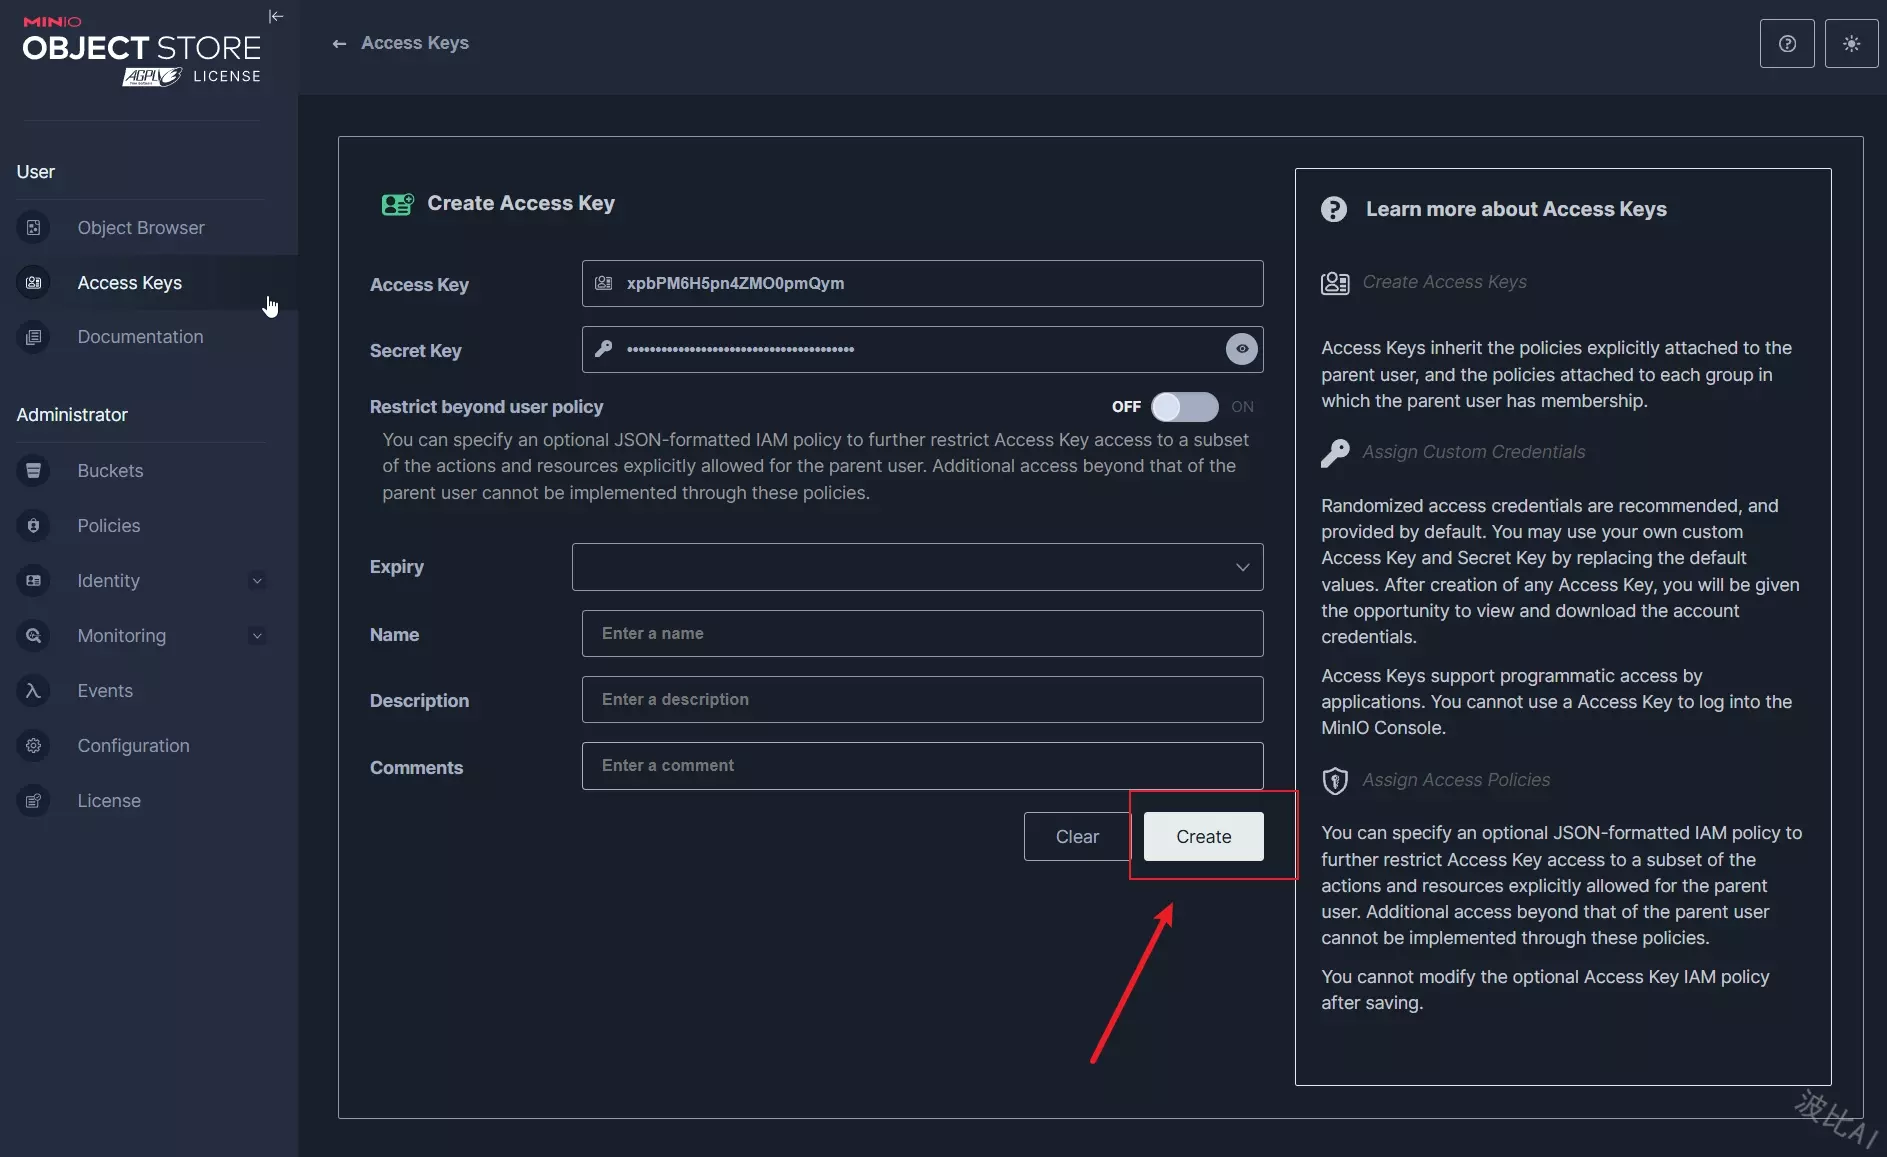Image resolution: width=1887 pixels, height=1157 pixels.
Task: Click the Monitoring magnifier icon
Action: coord(34,636)
